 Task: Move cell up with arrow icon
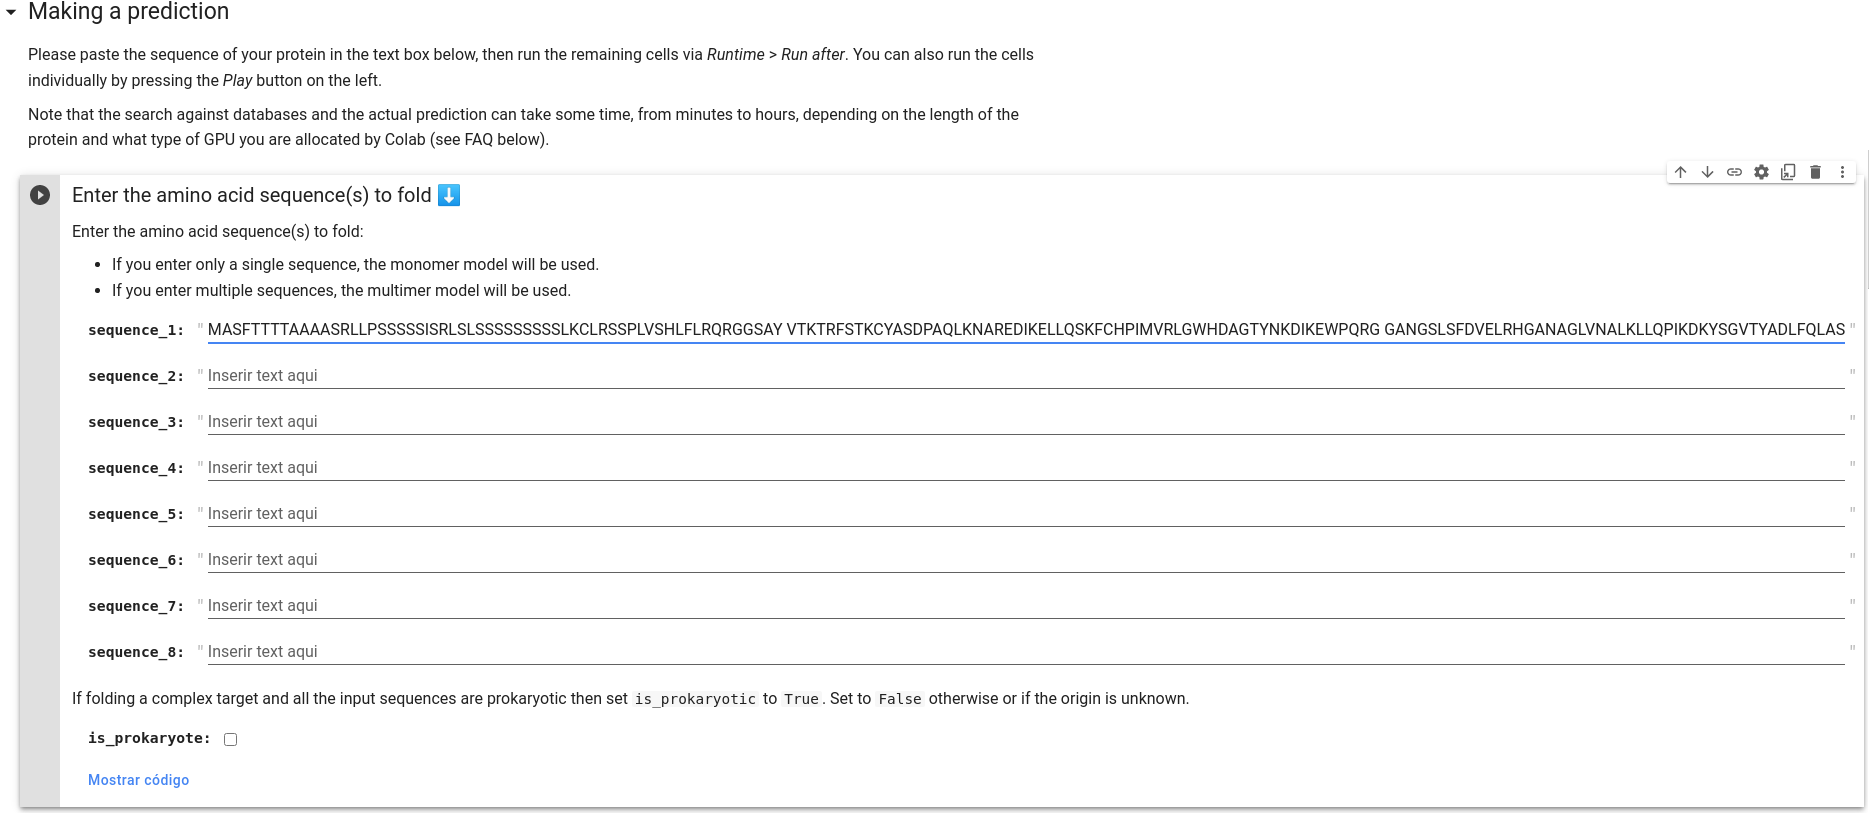[x=1681, y=172]
